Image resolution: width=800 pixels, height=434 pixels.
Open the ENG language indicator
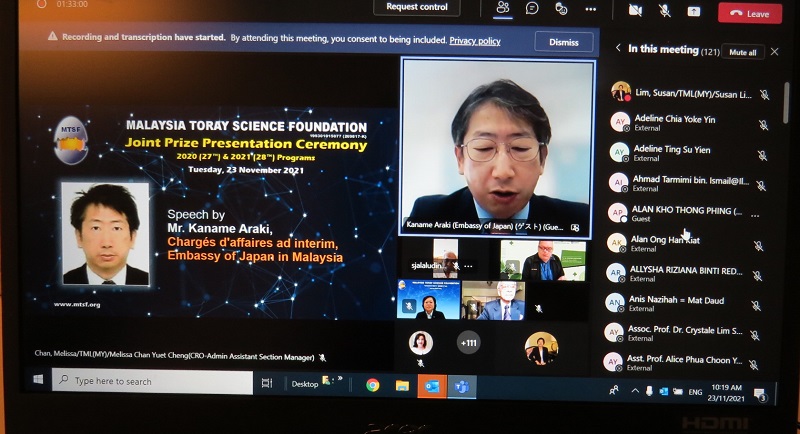pyautogui.click(x=695, y=392)
